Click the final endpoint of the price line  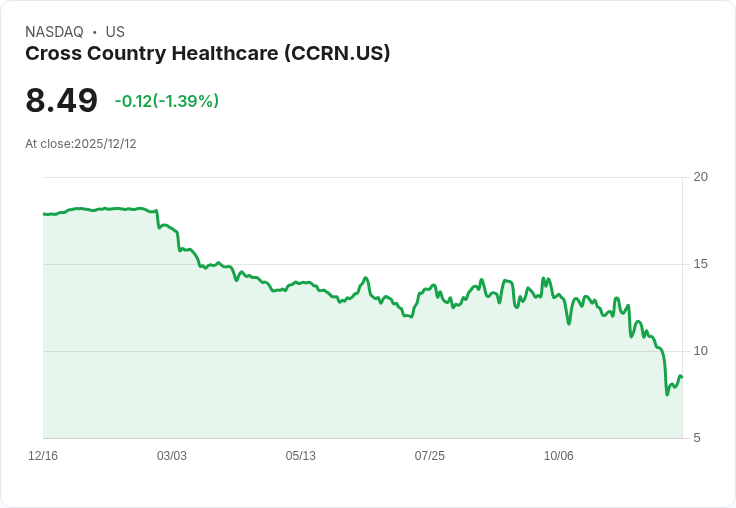click(x=682, y=377)
